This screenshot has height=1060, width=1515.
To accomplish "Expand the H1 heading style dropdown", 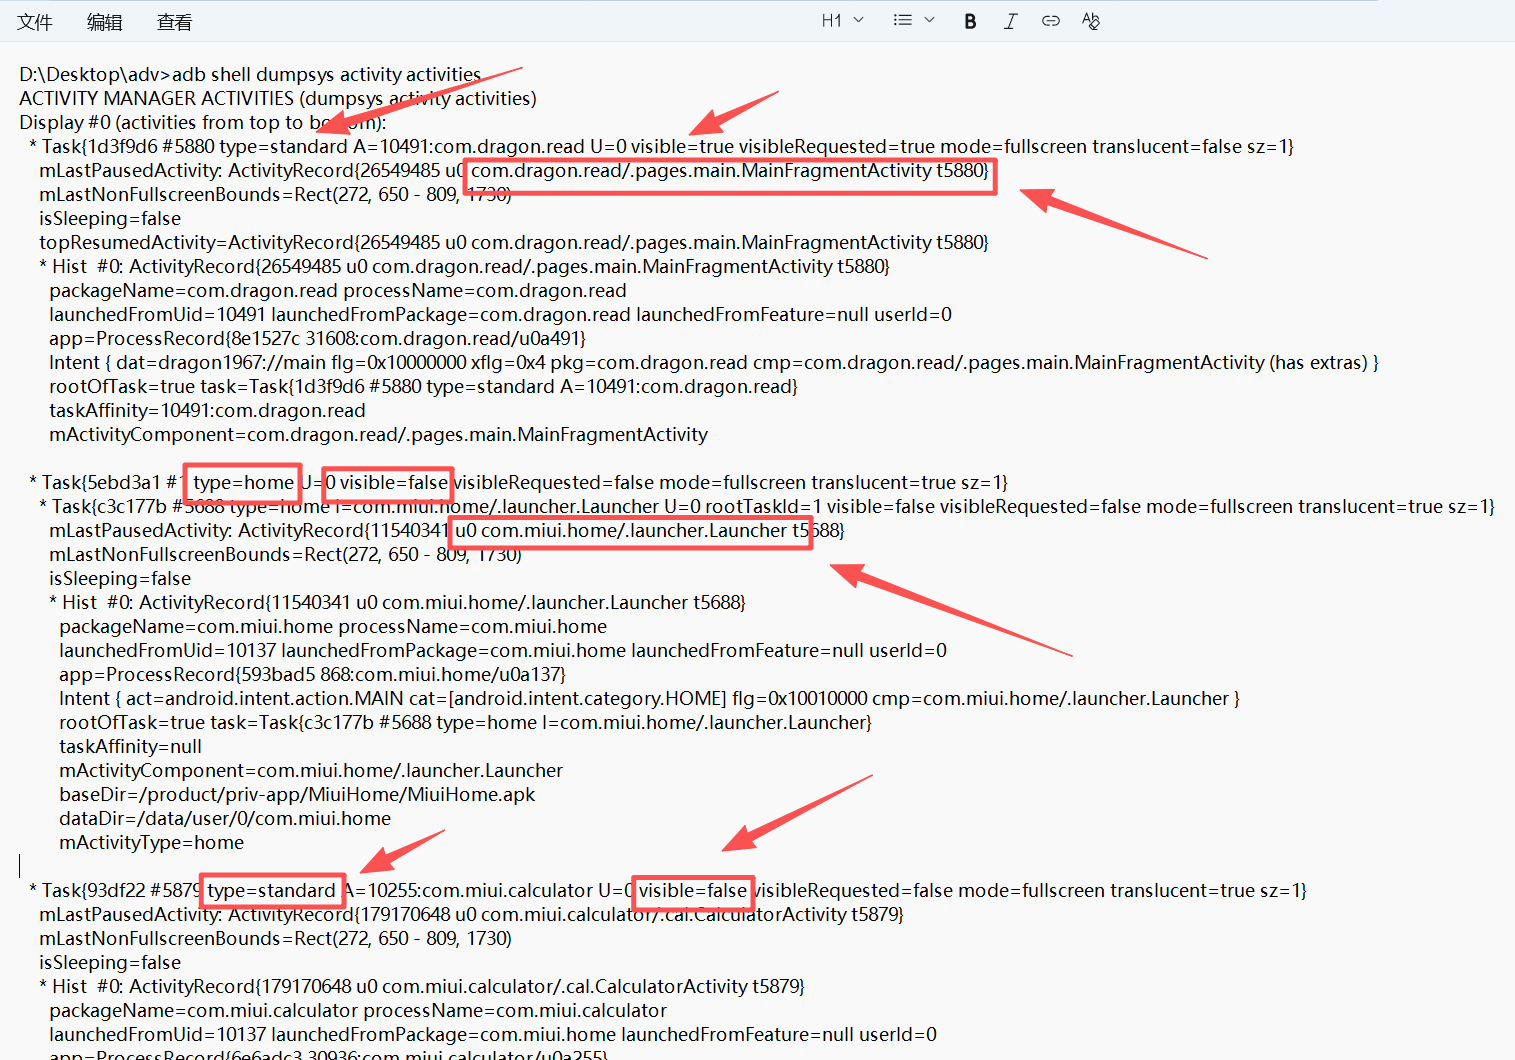I will 842,21.
